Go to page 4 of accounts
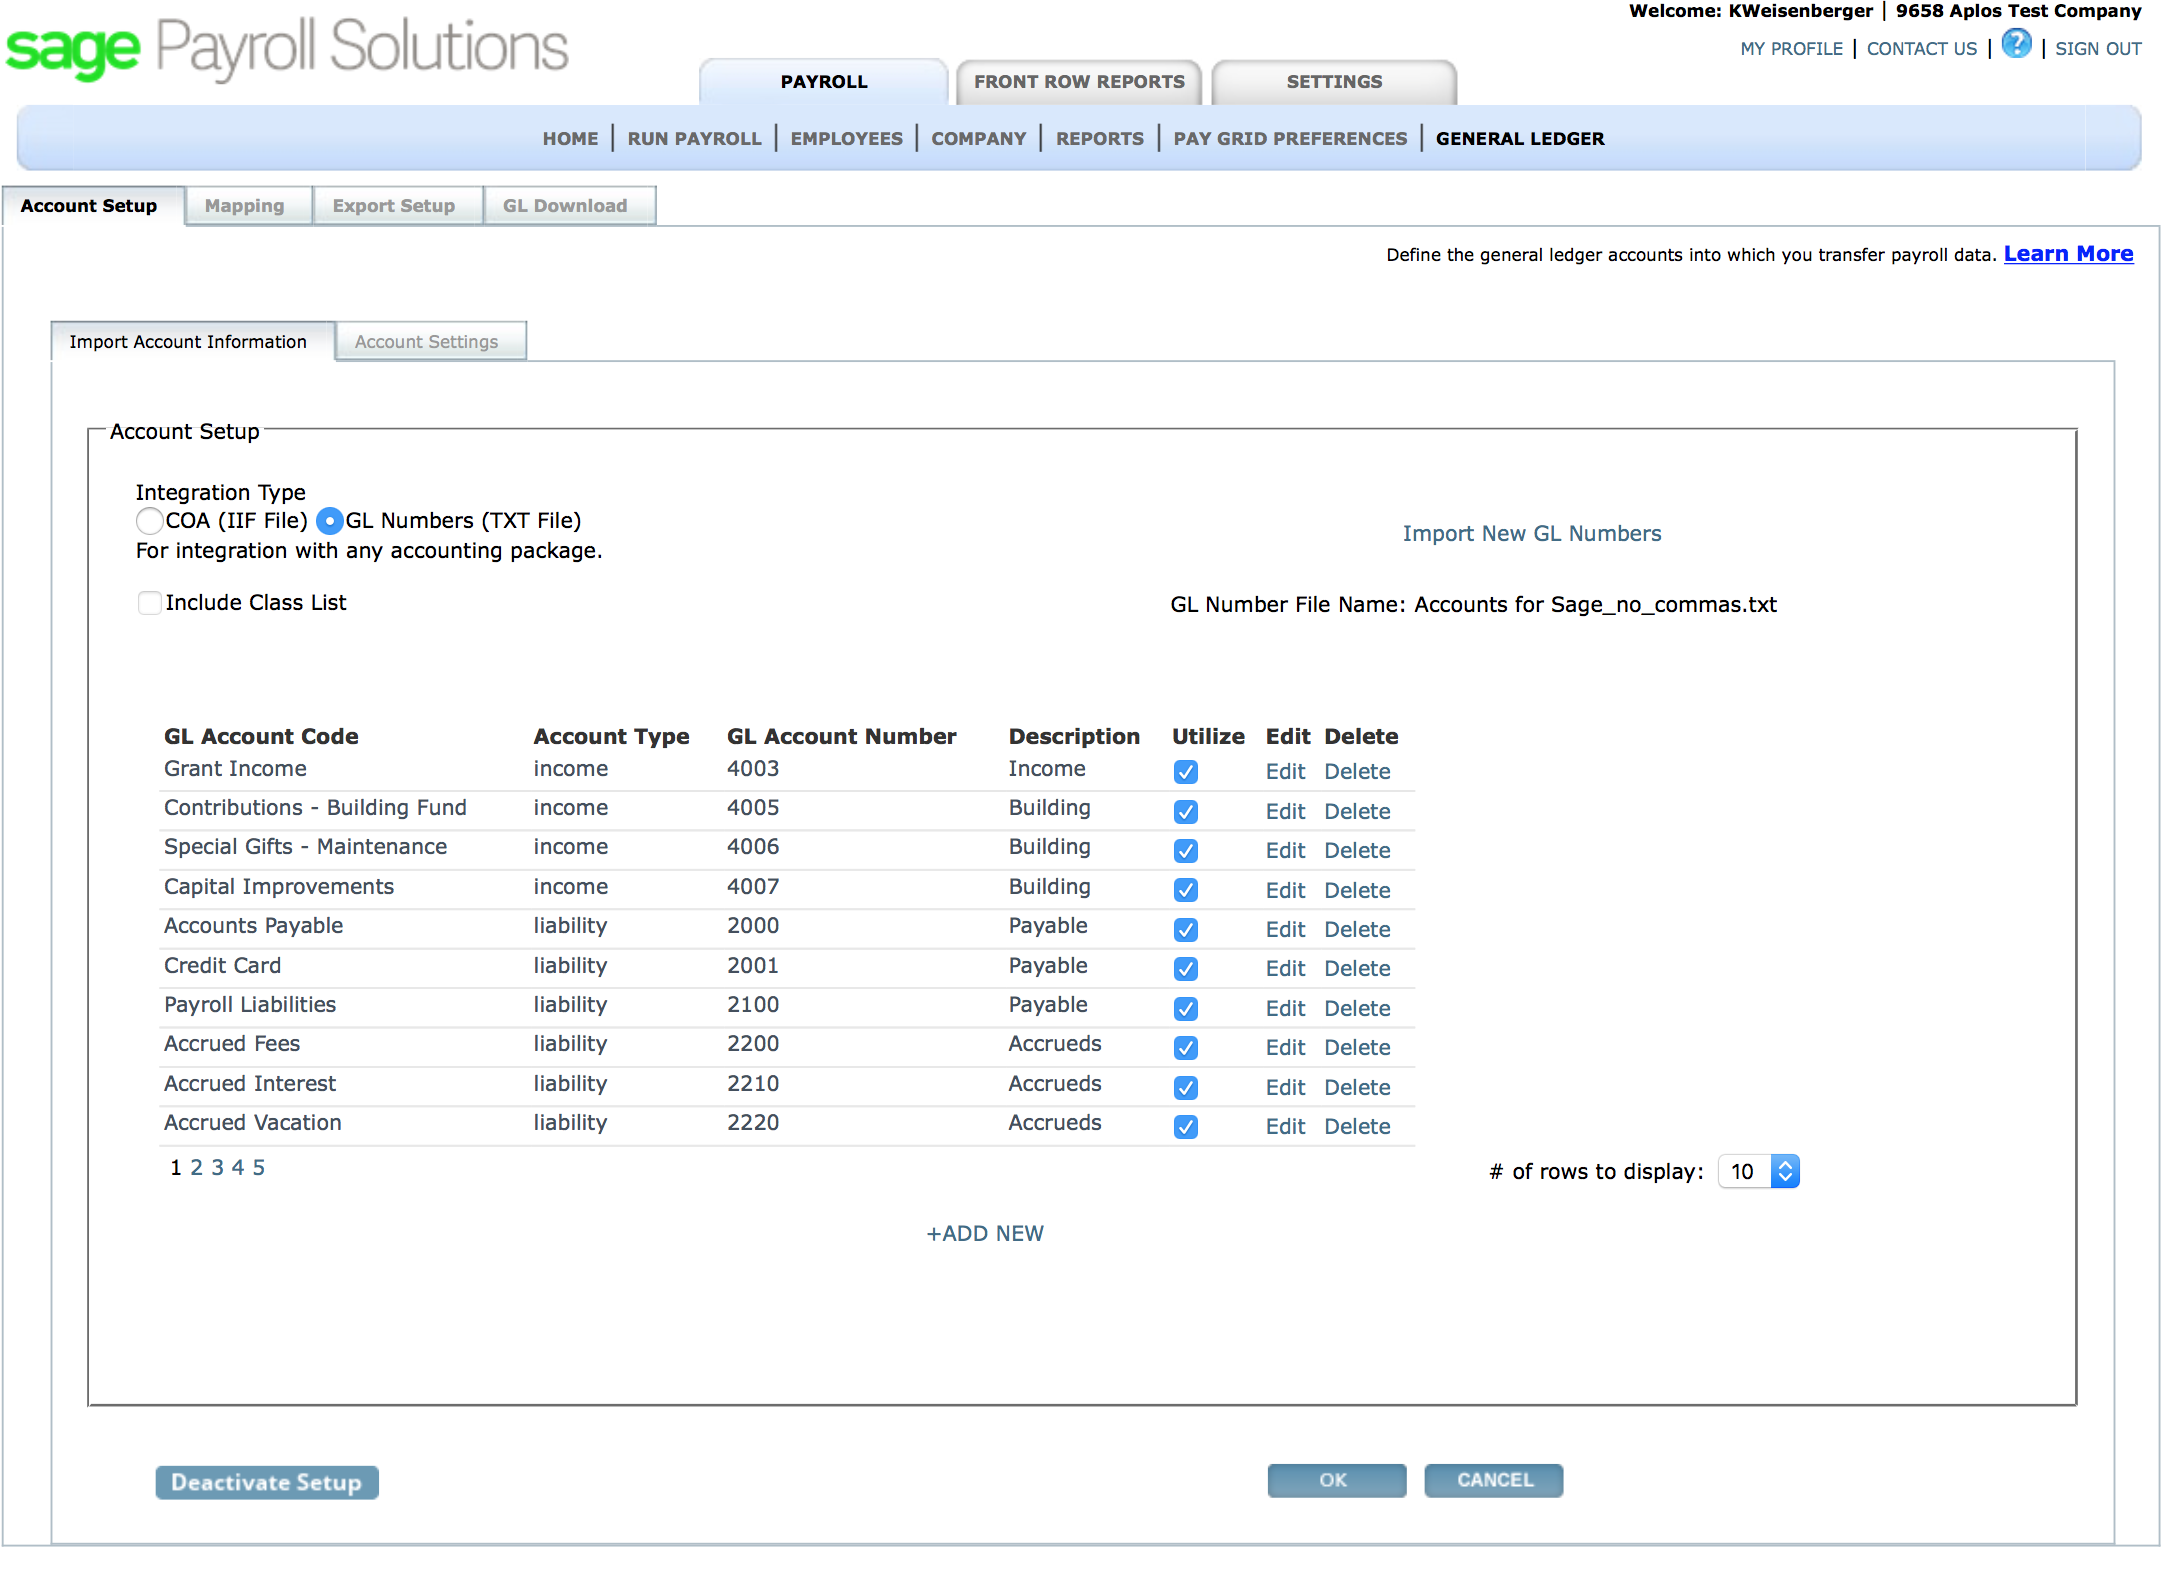The height and width of the screenshot is (1584, 2162). pos(238,1168)
